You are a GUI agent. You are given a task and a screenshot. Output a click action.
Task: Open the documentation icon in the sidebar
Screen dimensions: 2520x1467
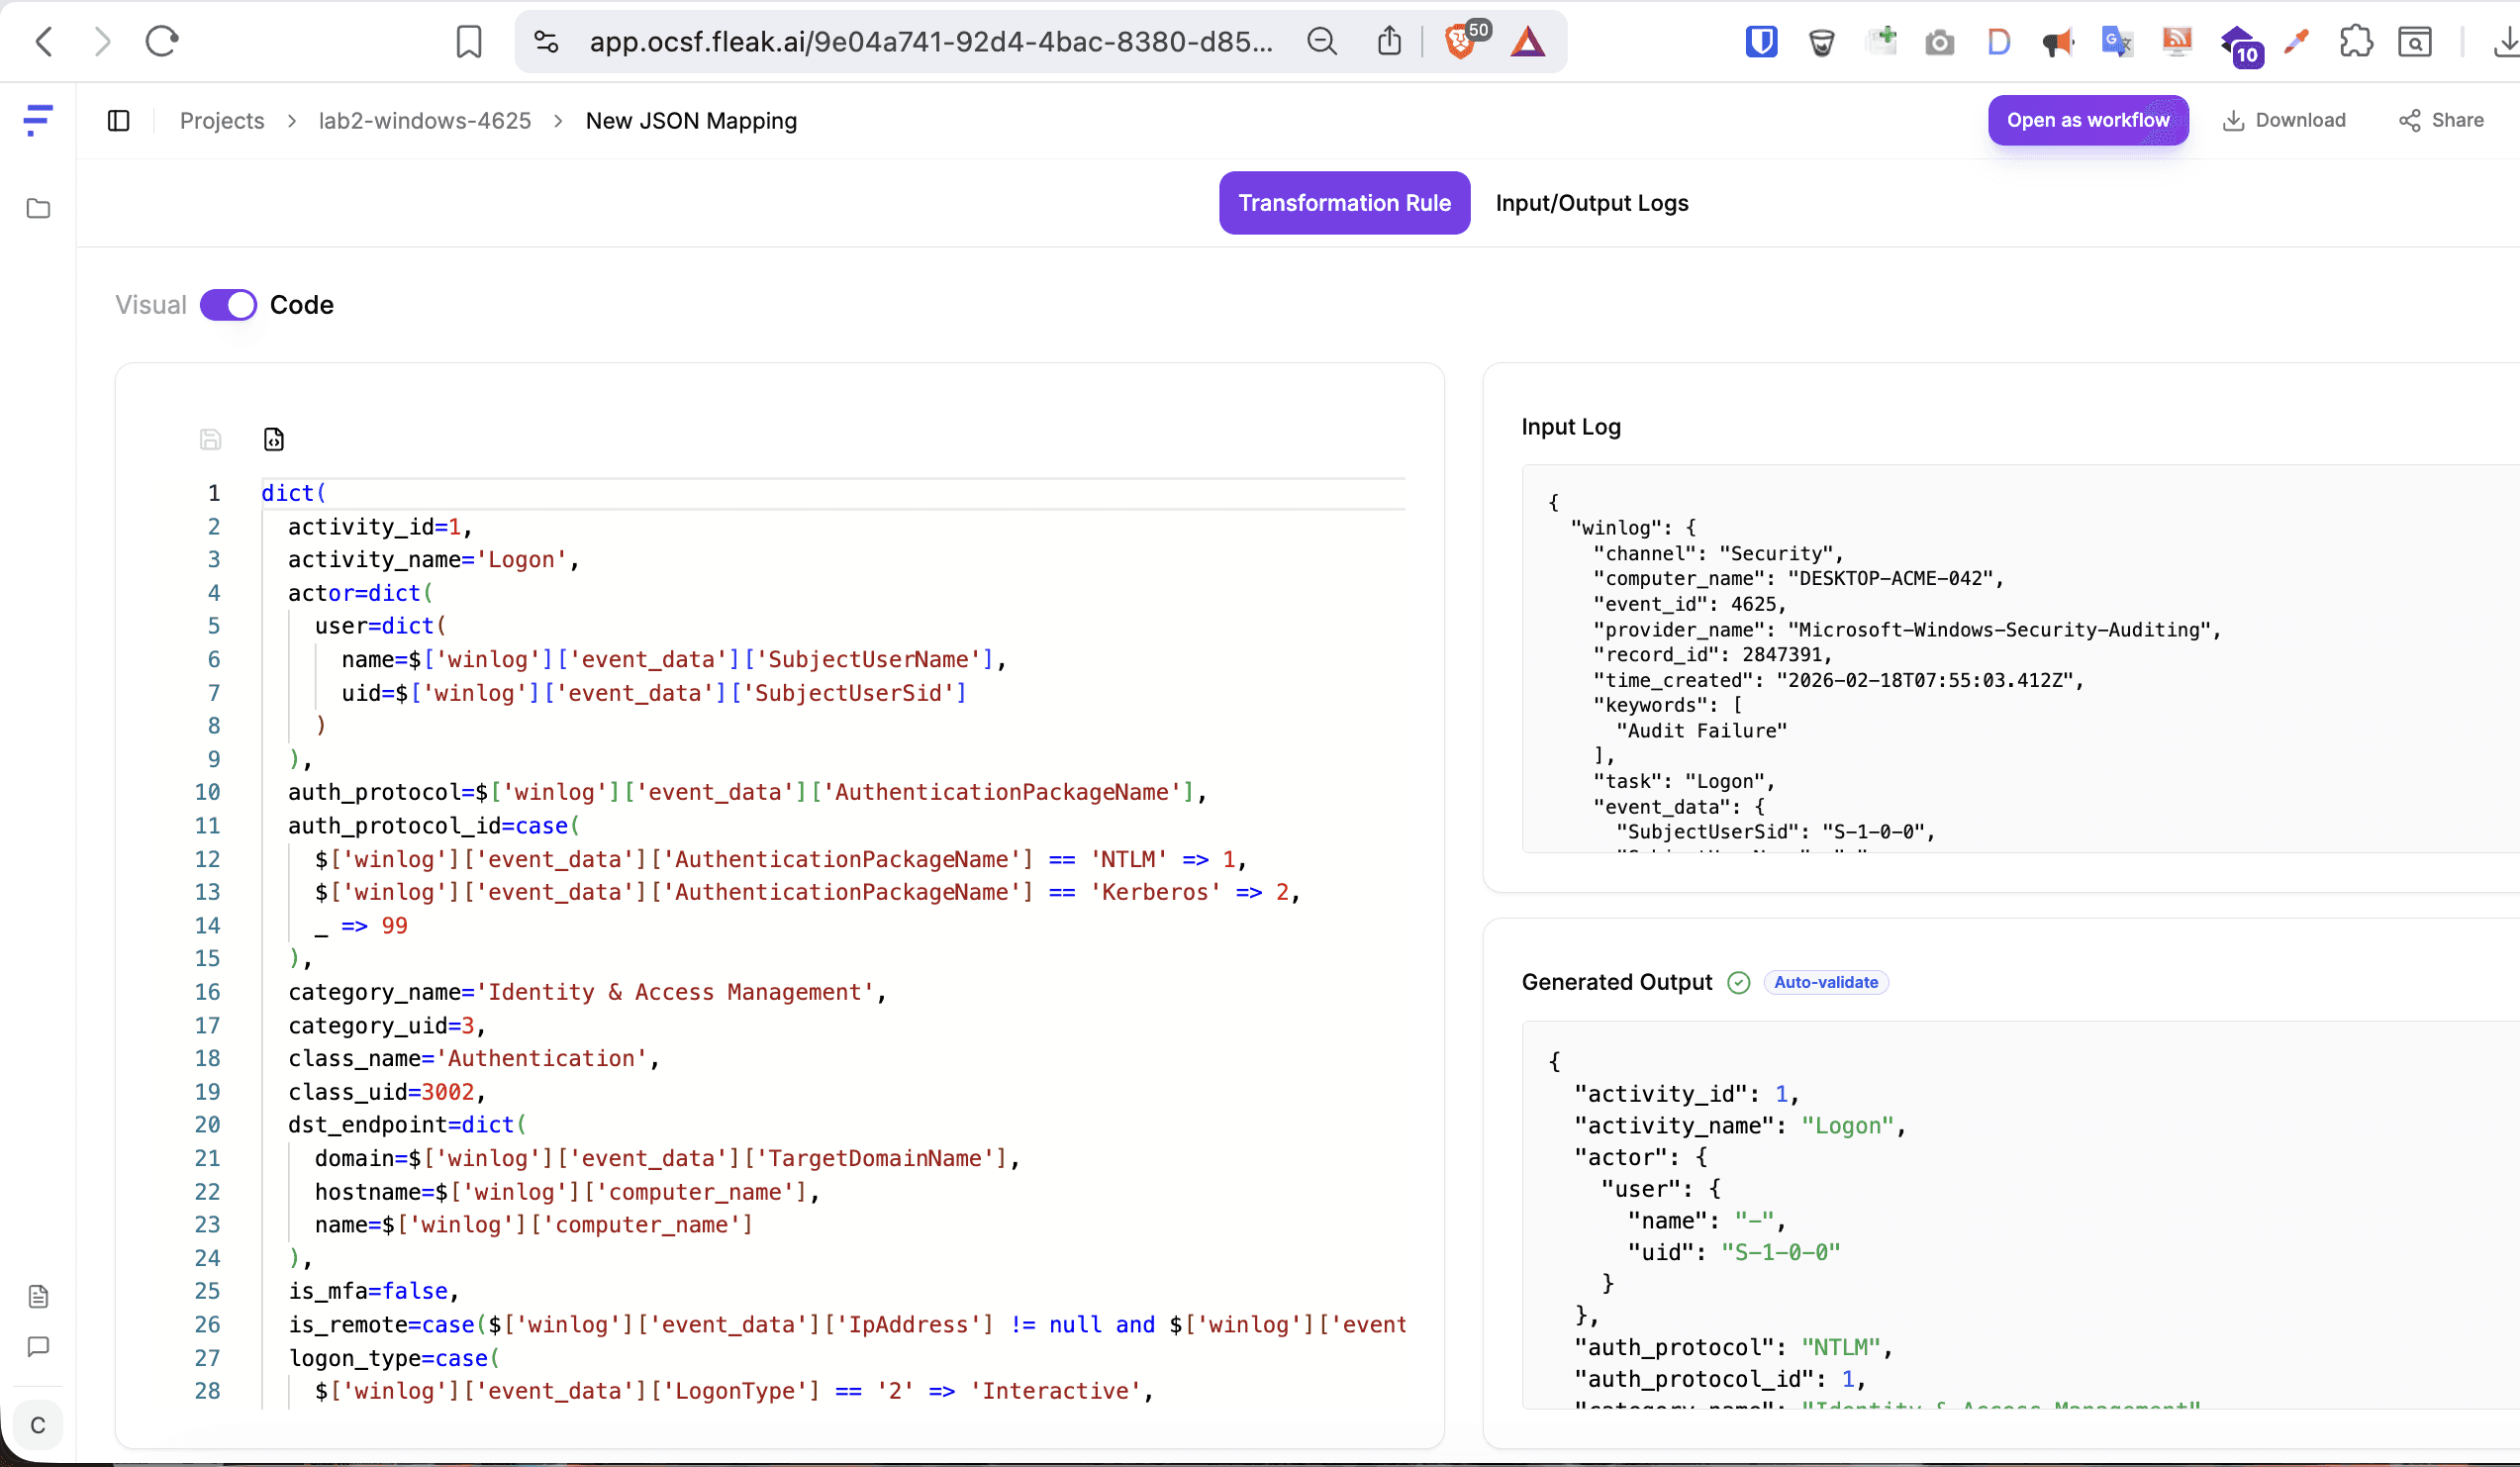click(38, 1297)
